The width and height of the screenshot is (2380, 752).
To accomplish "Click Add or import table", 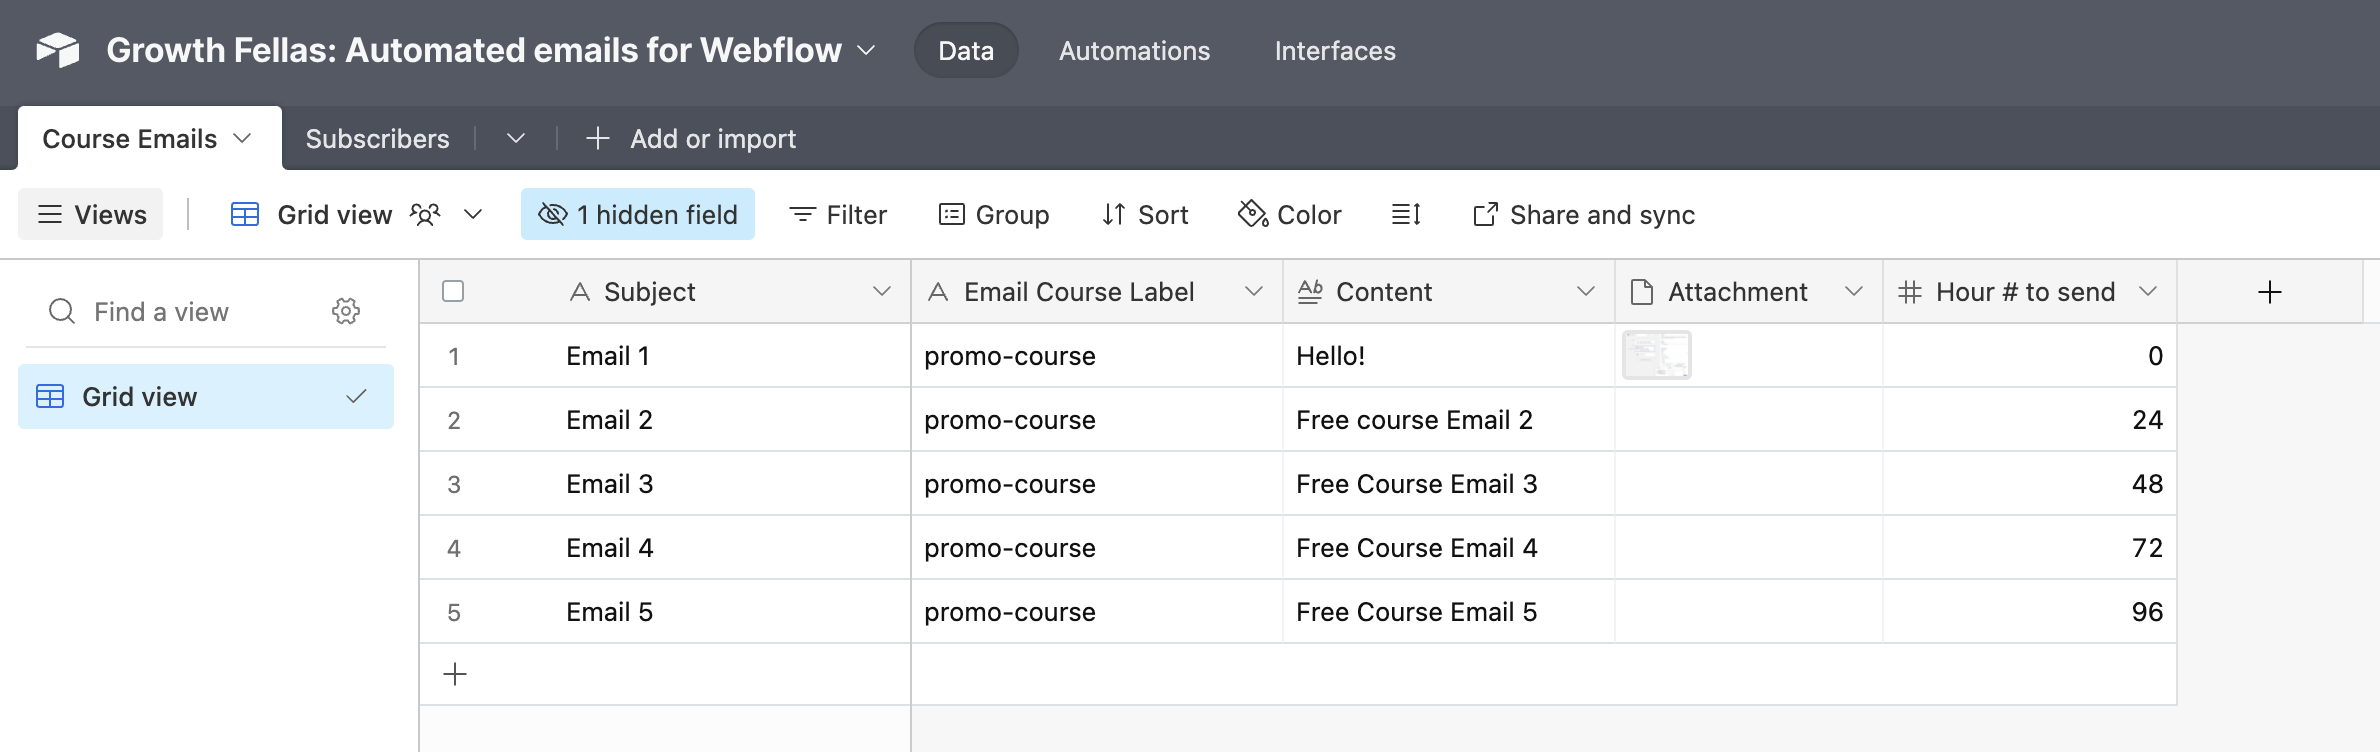I will click(691, 138).
